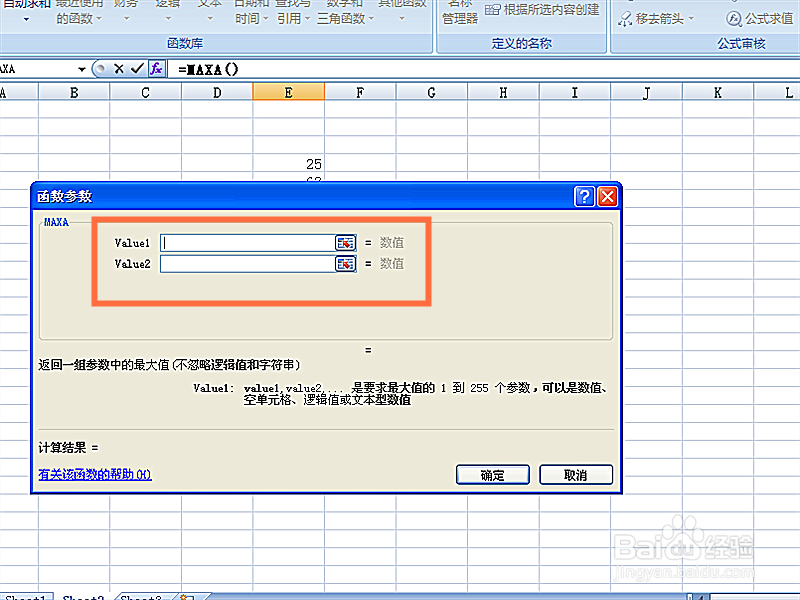Click 取消 button in dialog
Viewport: 800px width, 600px height.
click(576, 475)
